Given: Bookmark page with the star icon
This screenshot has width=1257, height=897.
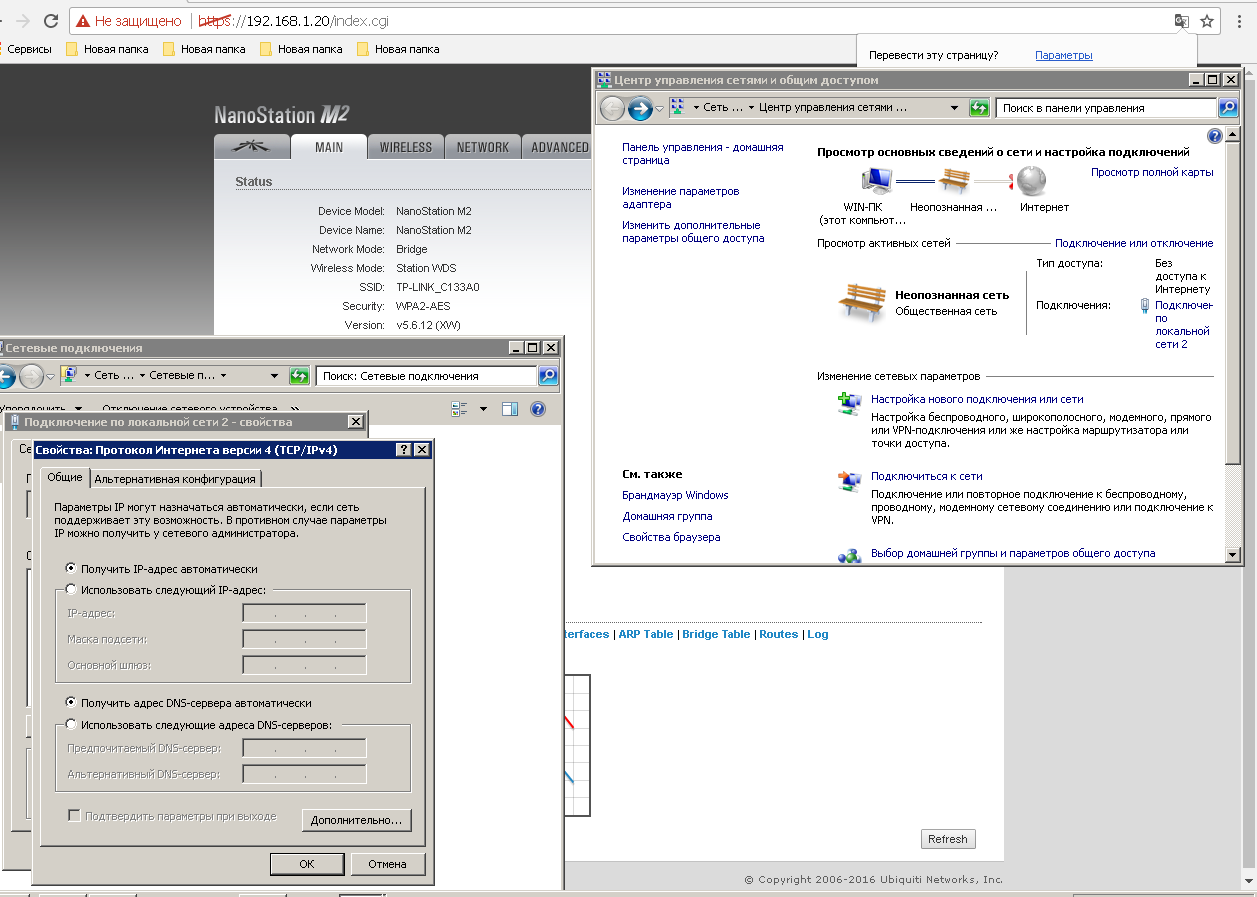Looking at the screenshot, I should 1207,21.
